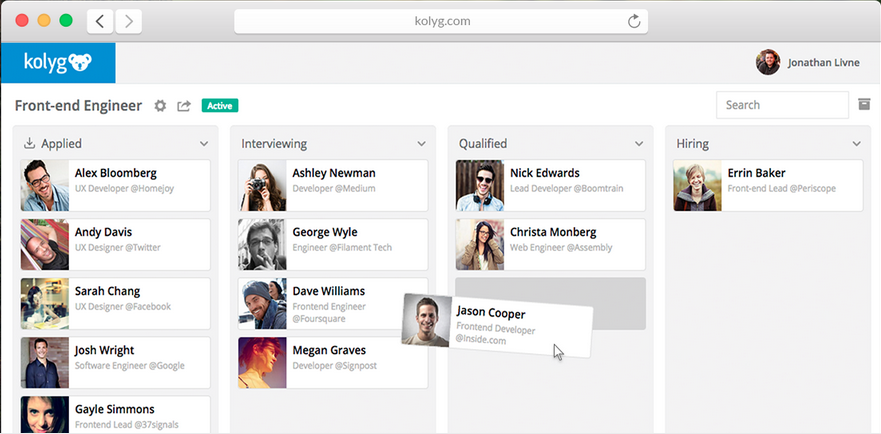
Task: Select Megan Graves's candidate card
Action: (333, 363)
